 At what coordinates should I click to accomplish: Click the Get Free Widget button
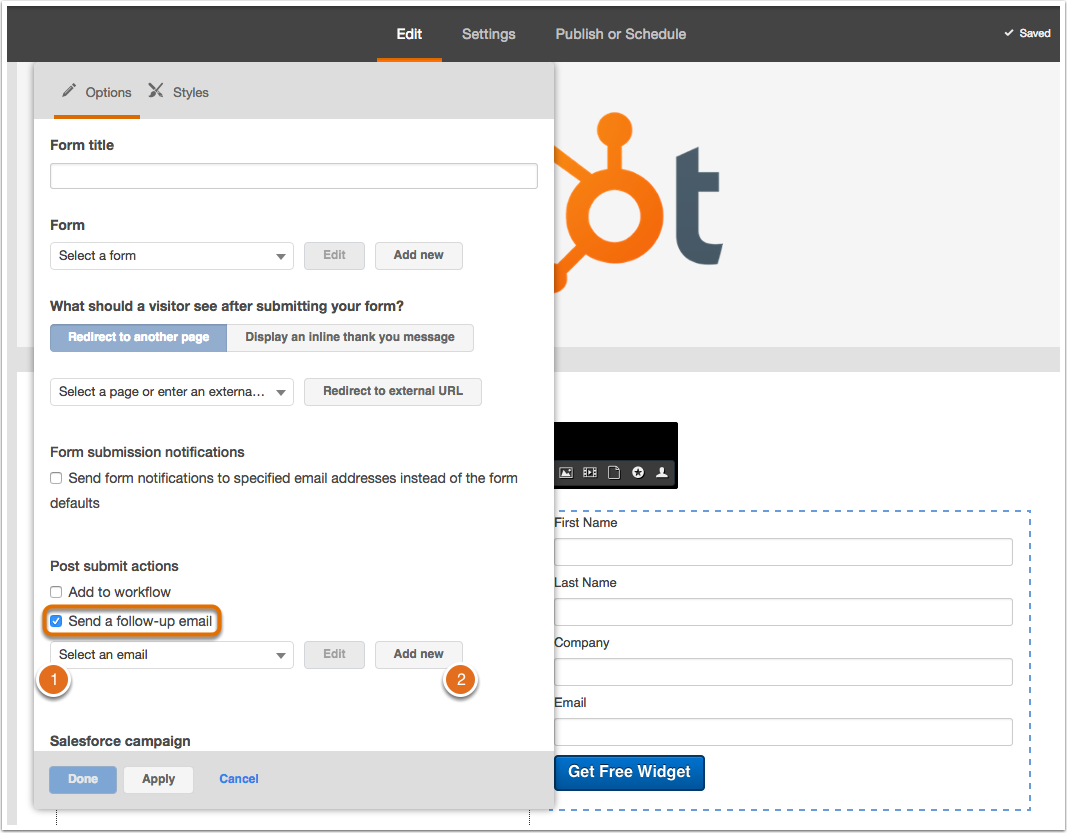(x=629, y=772)
